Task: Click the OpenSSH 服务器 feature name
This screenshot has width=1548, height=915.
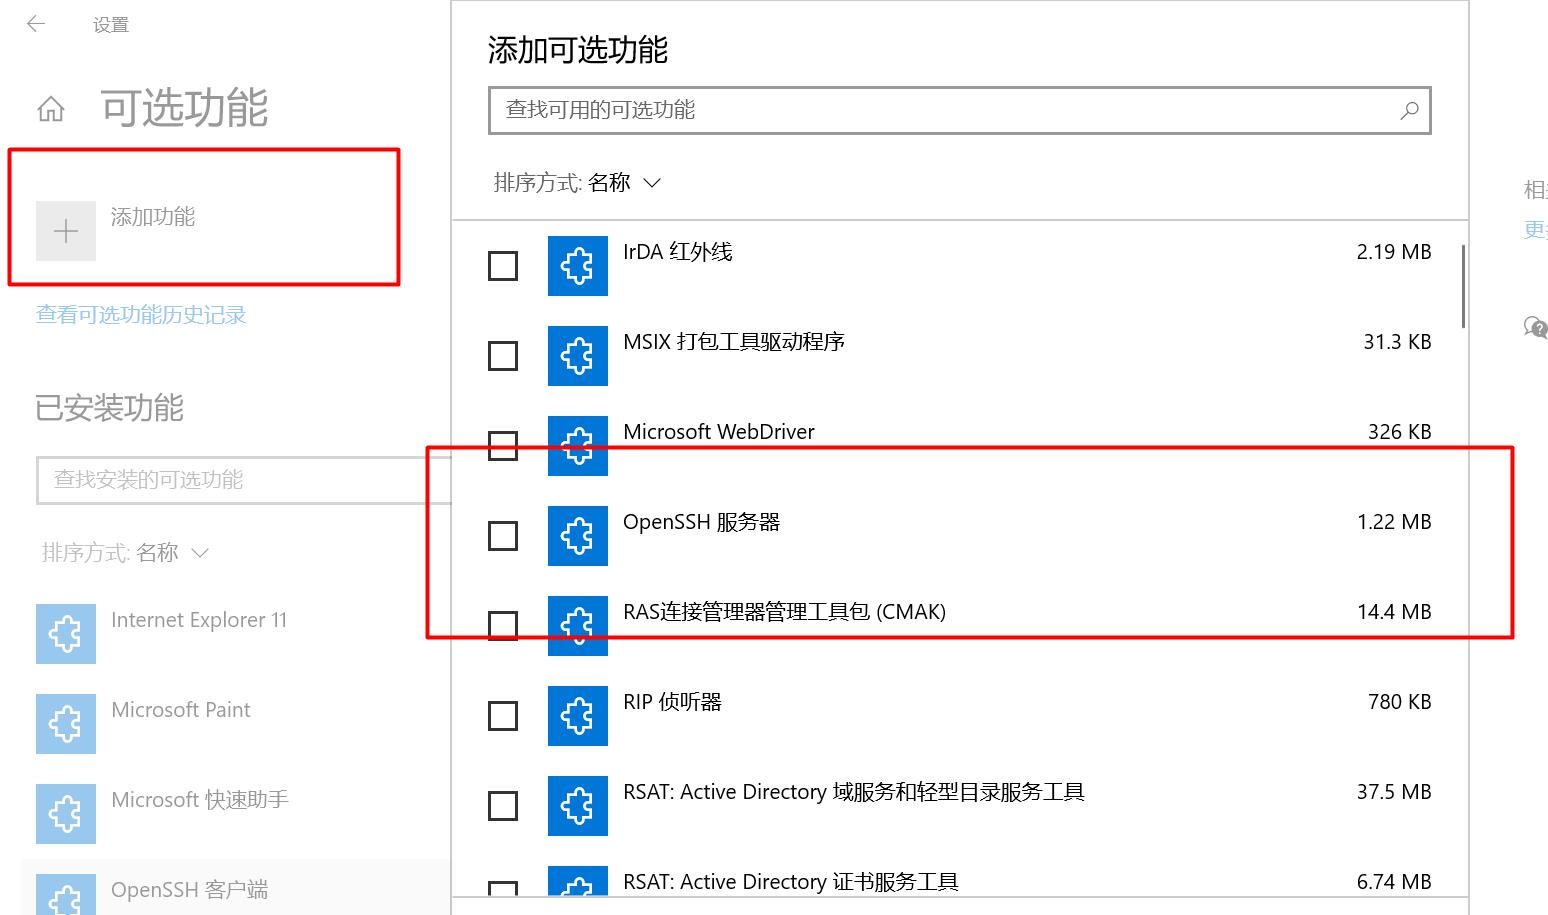Action: 701,522
